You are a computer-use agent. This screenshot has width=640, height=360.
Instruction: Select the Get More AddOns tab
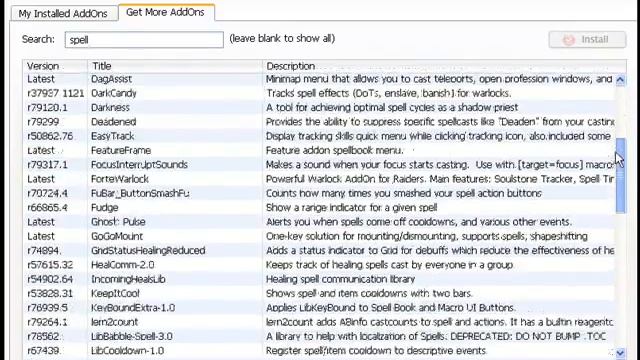[166, 12]
